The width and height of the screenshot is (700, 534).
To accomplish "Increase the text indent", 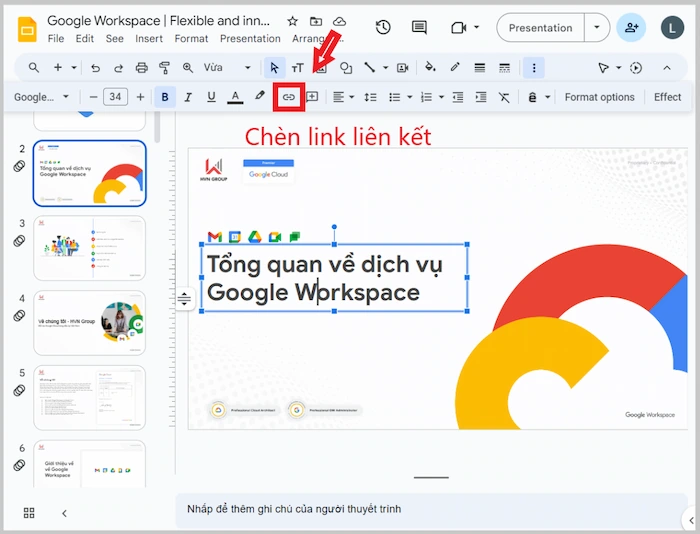I will (481, 97).
